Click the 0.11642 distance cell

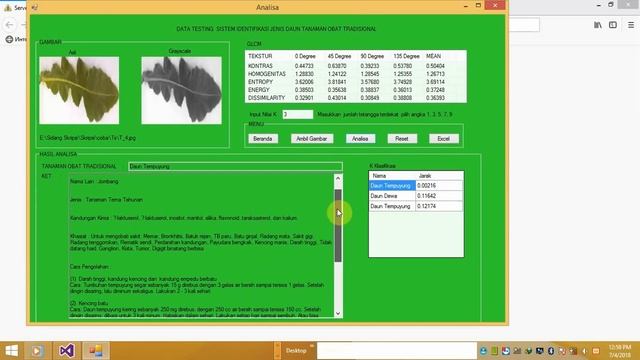pyautogui.click(x=439, y=196)
